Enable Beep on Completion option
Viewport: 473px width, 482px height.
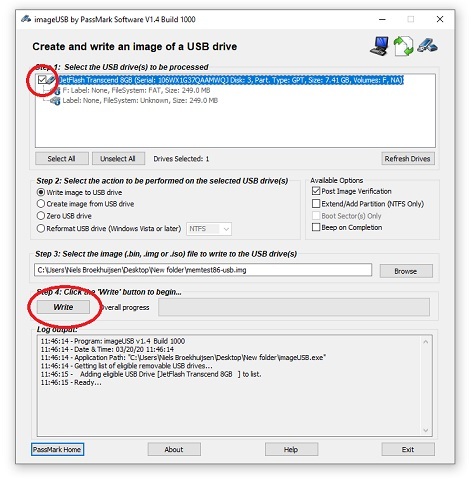click(x=316, y=227)
